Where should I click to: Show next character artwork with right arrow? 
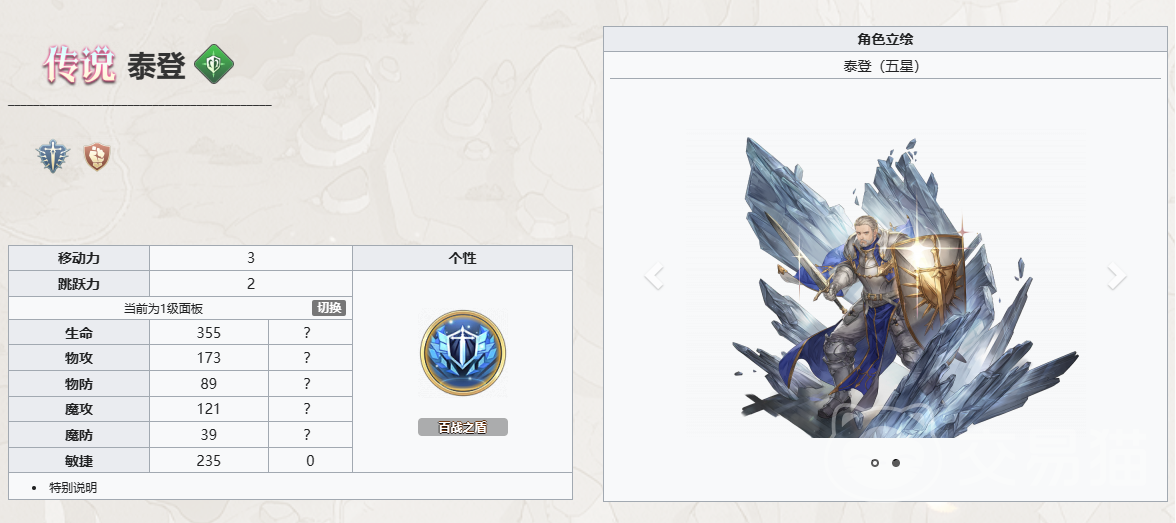(x=1117, y=276)
